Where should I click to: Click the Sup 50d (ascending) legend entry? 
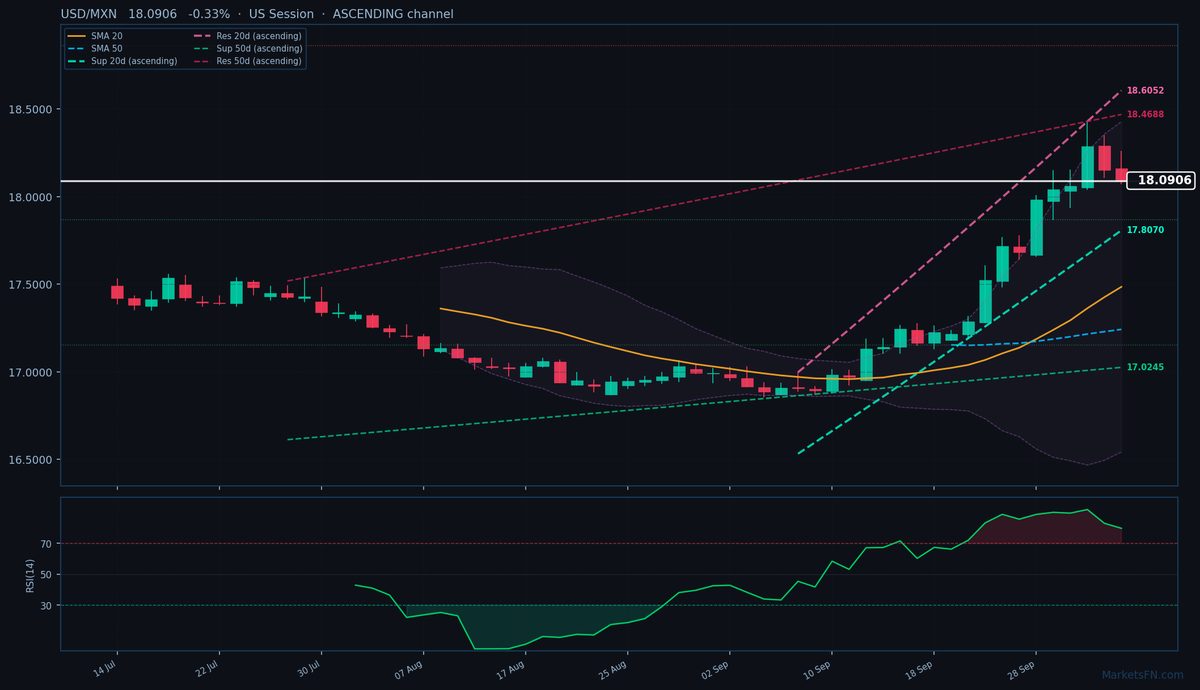[247, 48]
